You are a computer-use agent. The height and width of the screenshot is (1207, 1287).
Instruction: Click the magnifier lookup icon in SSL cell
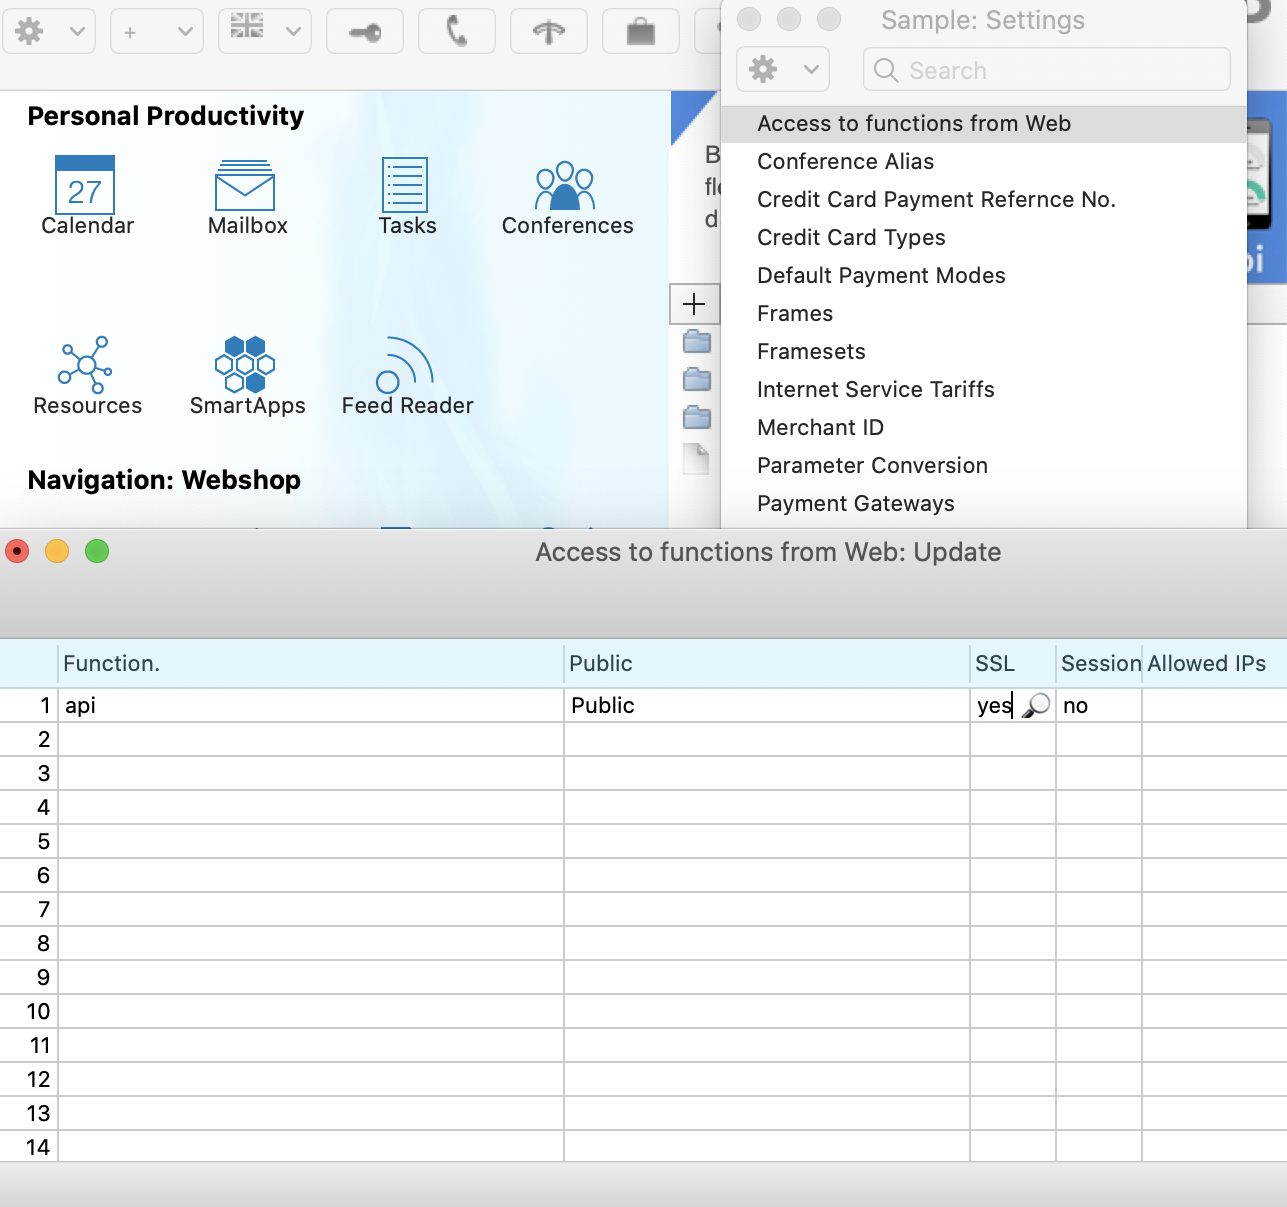1037,705
